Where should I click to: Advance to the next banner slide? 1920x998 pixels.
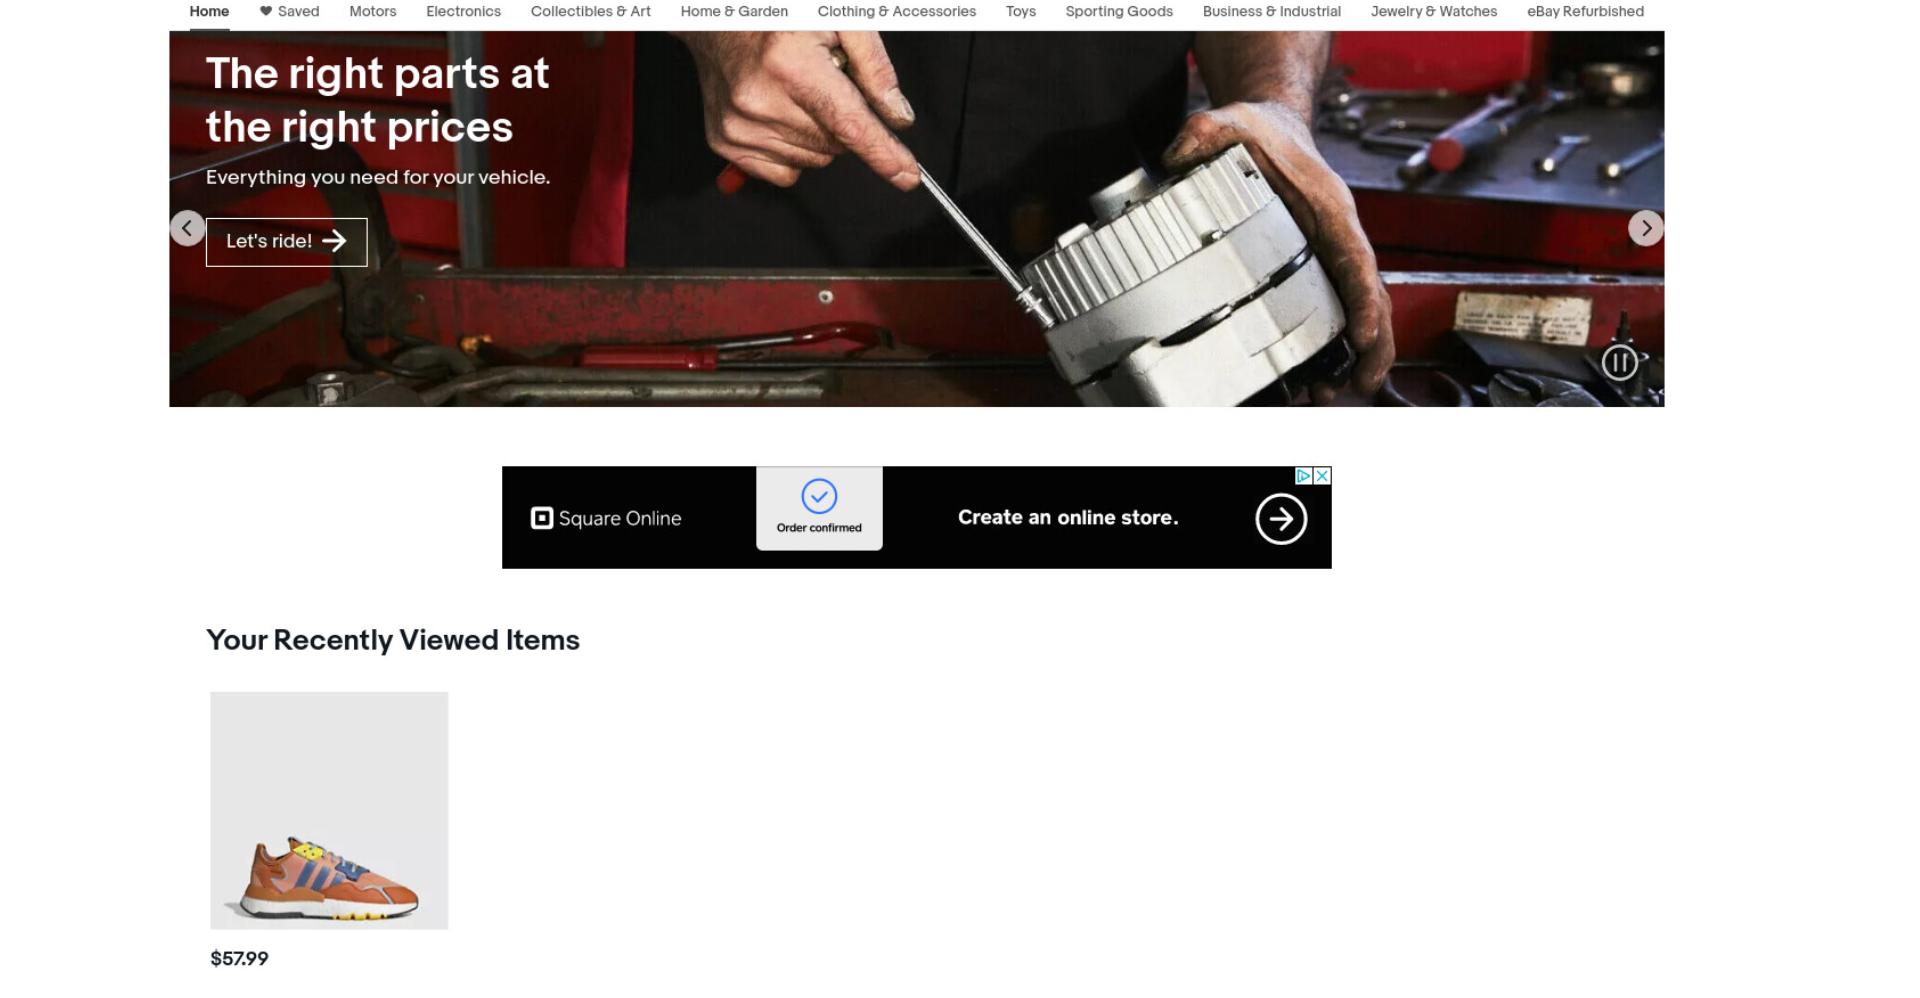coord(1646,228)
